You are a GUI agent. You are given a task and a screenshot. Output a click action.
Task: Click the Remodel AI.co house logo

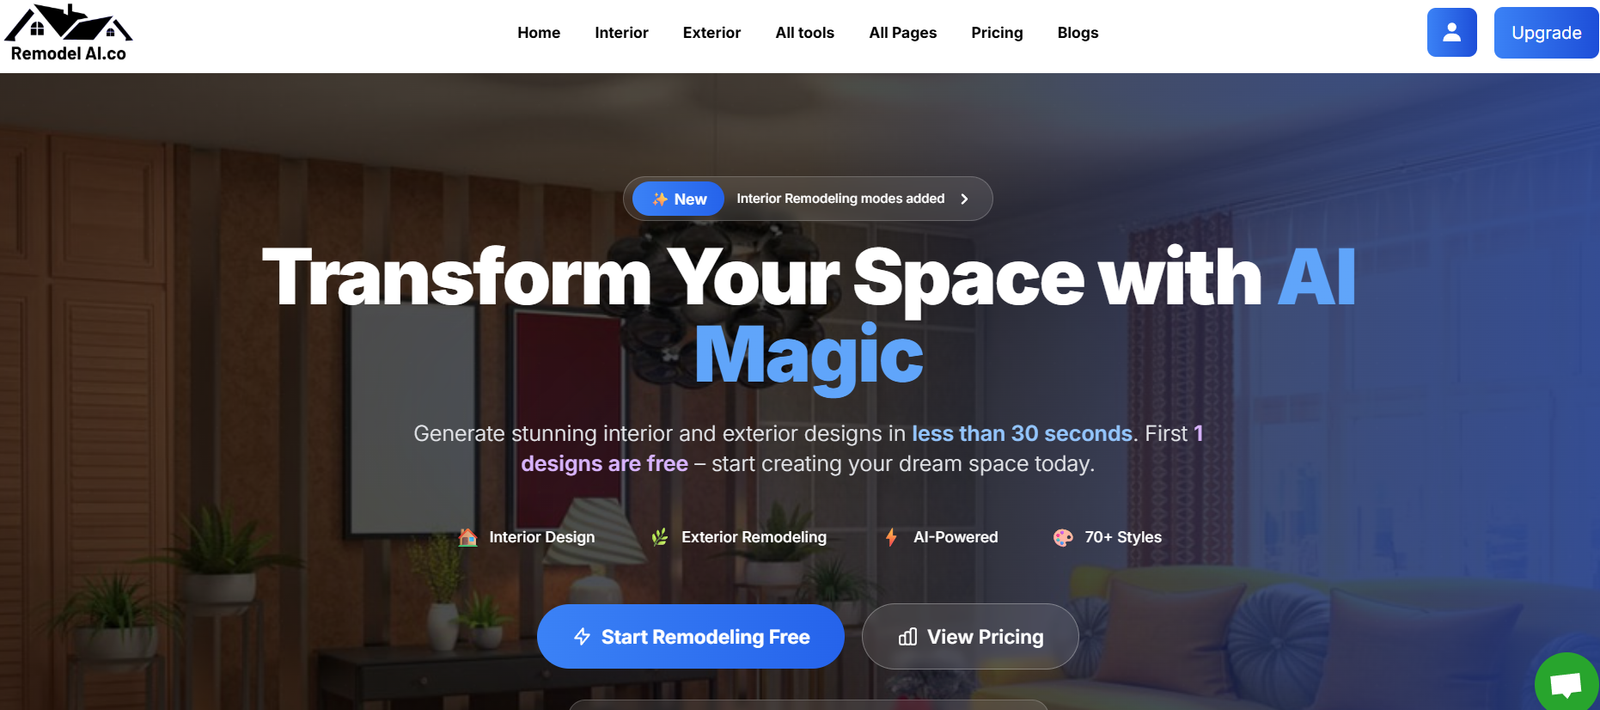click(68, 33)
